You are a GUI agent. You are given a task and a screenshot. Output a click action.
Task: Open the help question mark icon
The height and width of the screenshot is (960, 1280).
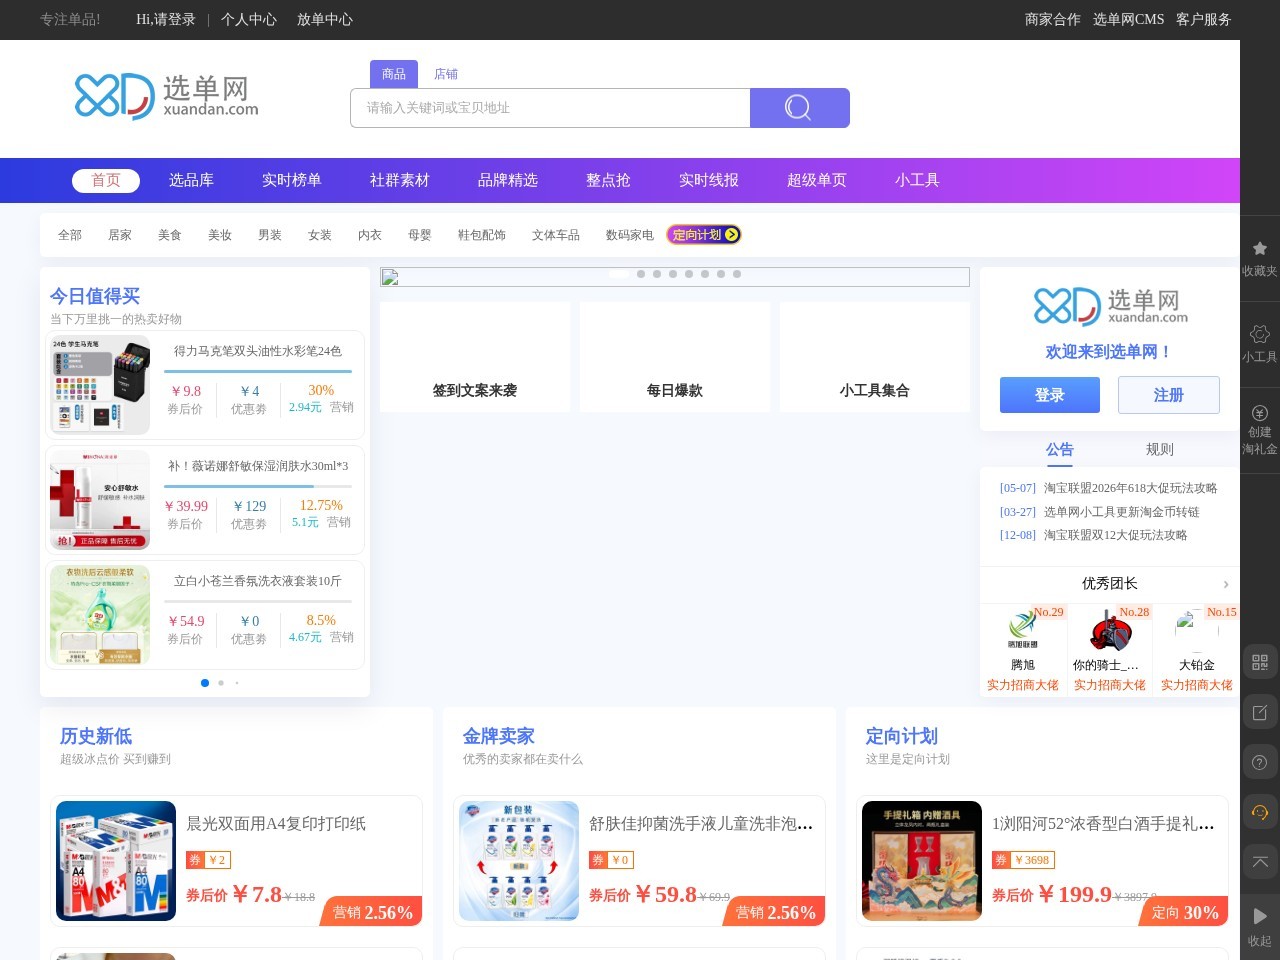pos(1260,763)
